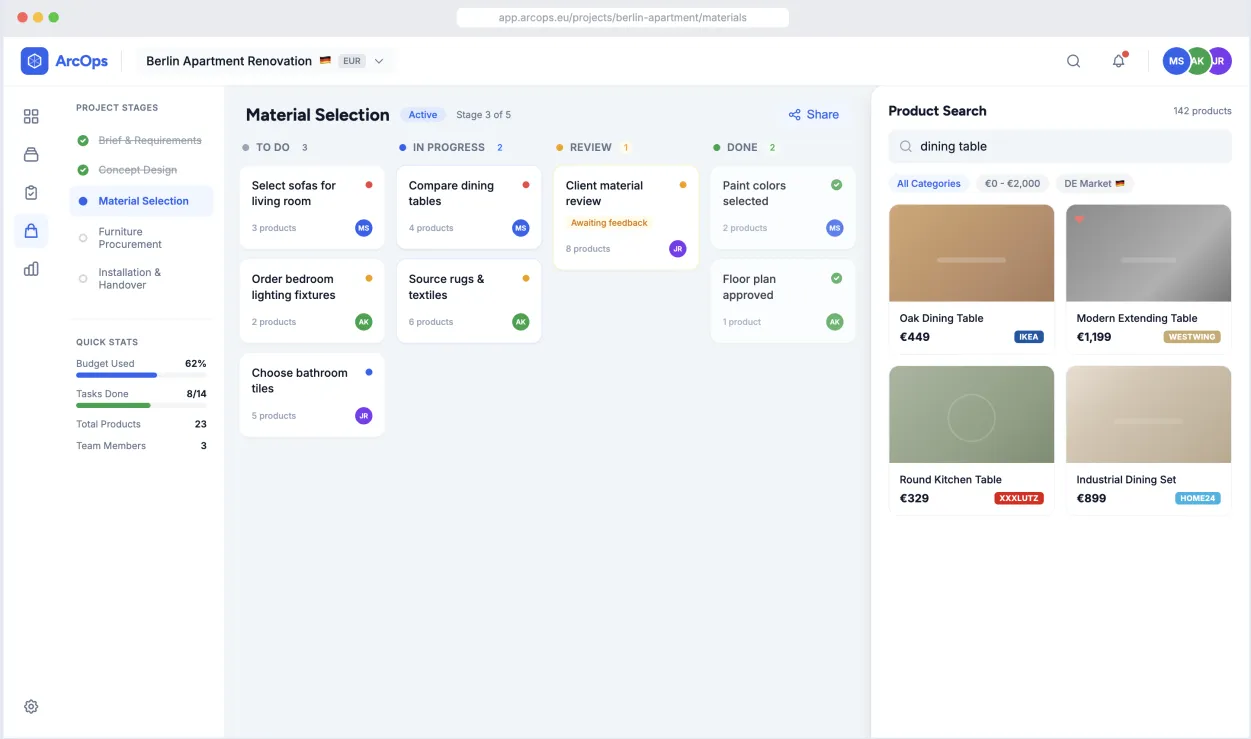This screenshot has width=1251, height=739.
Task: Click the bar chart analytics sidebar icon
Action: pyautogui.click(x=31, y=269)
